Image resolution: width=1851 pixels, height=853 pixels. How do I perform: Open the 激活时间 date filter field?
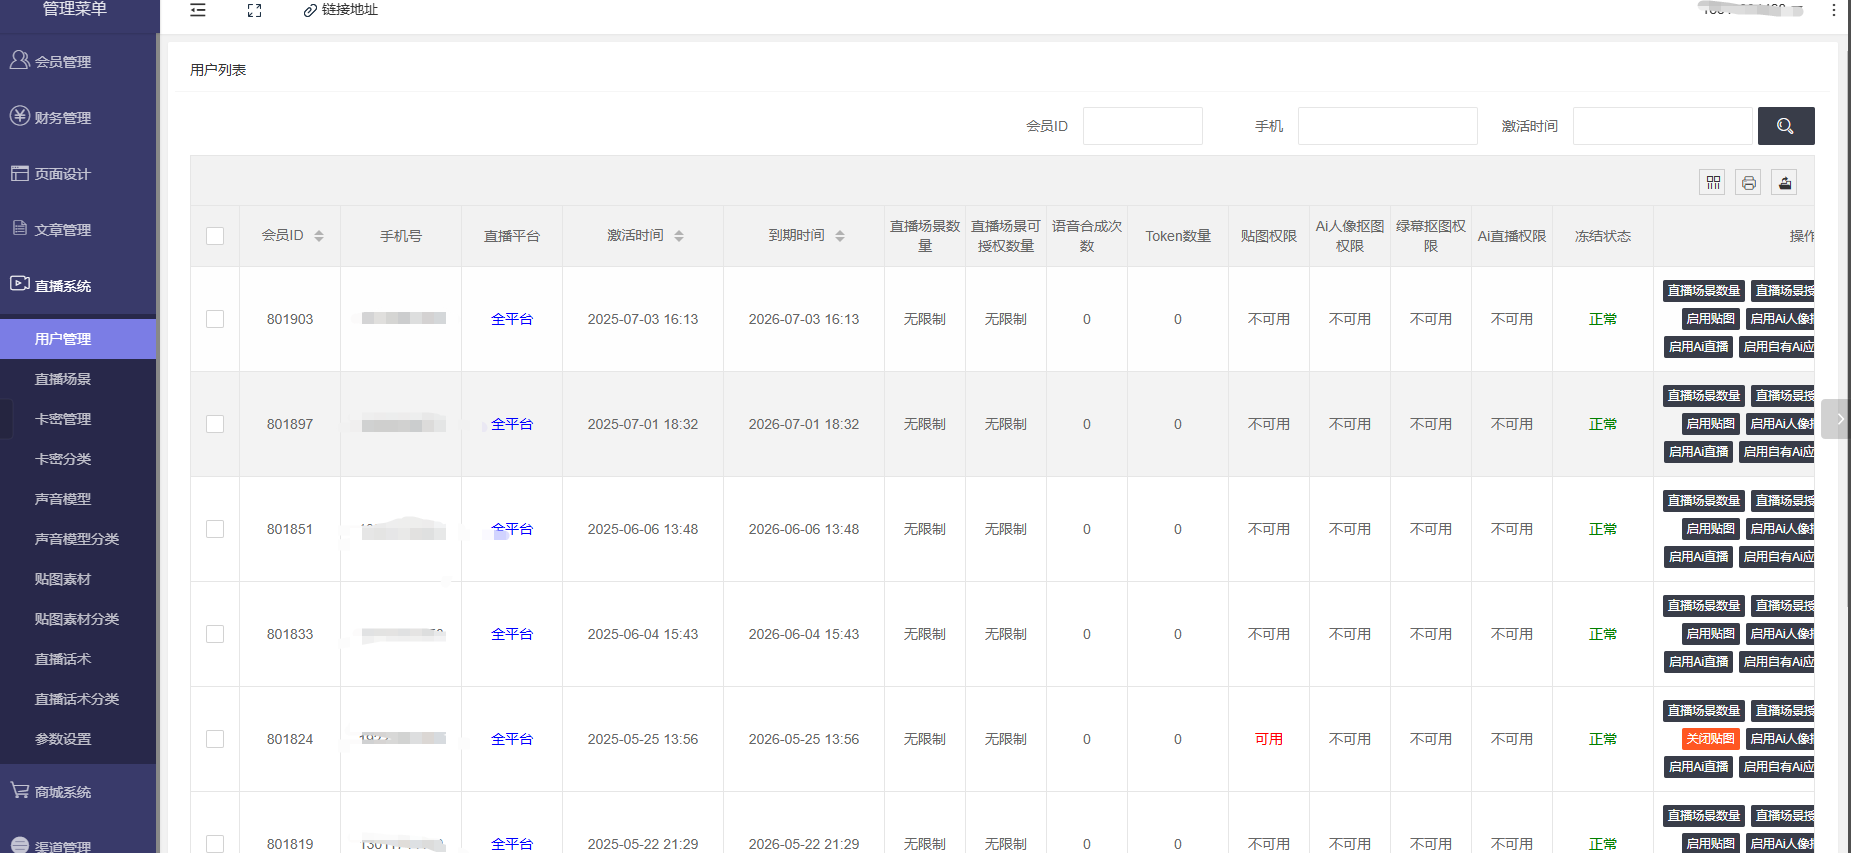click(1663, 126)
